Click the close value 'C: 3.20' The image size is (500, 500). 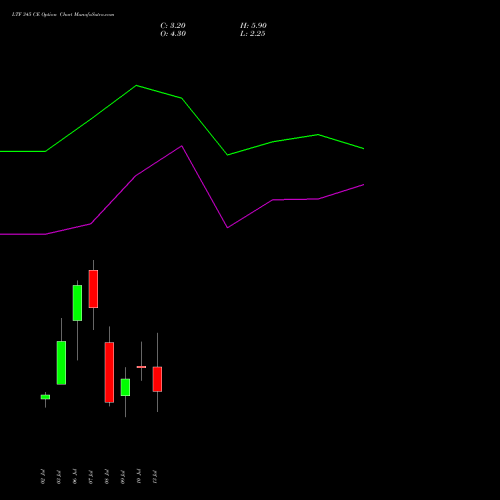(x=173, y=26)
